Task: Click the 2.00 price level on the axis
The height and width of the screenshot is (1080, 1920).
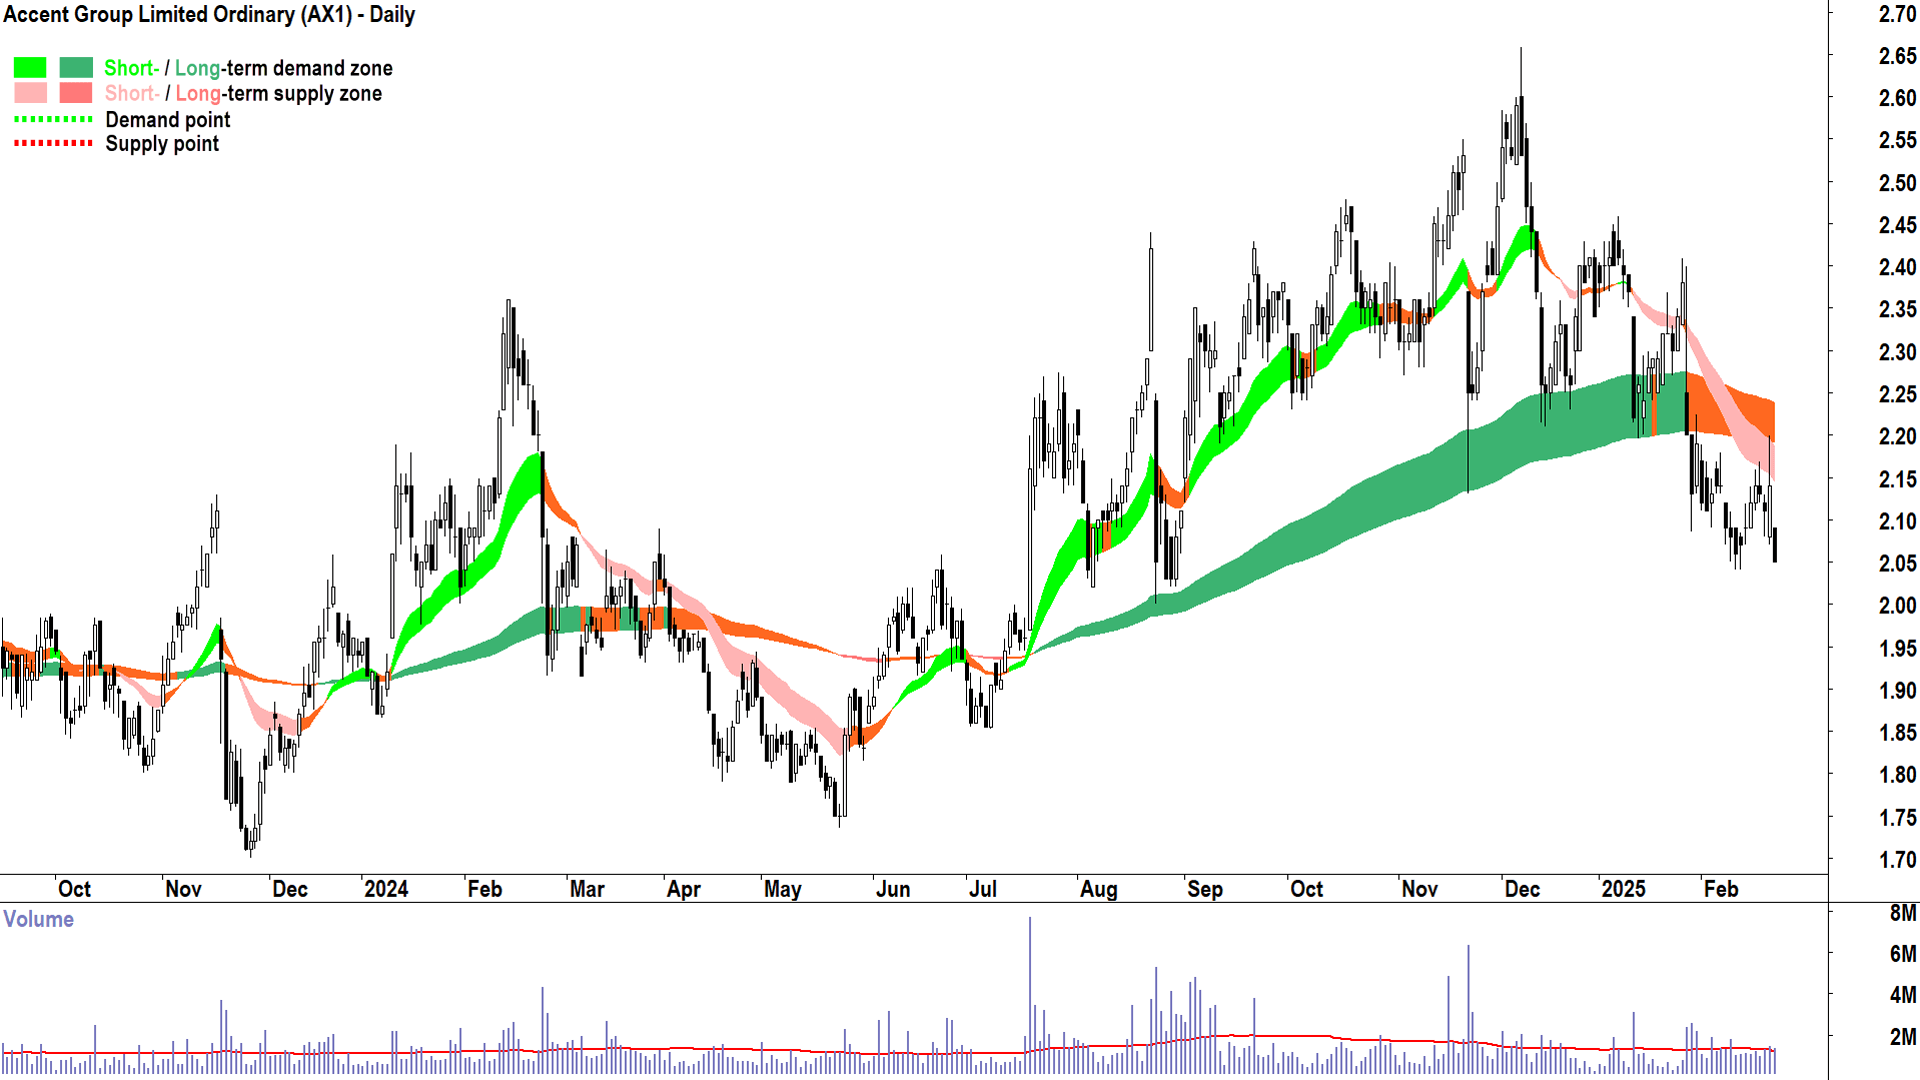Action: [x=1897, y=605]
